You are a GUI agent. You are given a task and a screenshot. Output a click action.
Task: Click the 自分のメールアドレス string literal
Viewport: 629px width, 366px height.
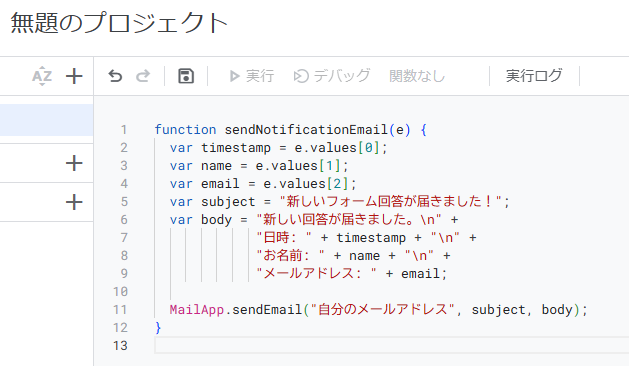click(382, 309)
